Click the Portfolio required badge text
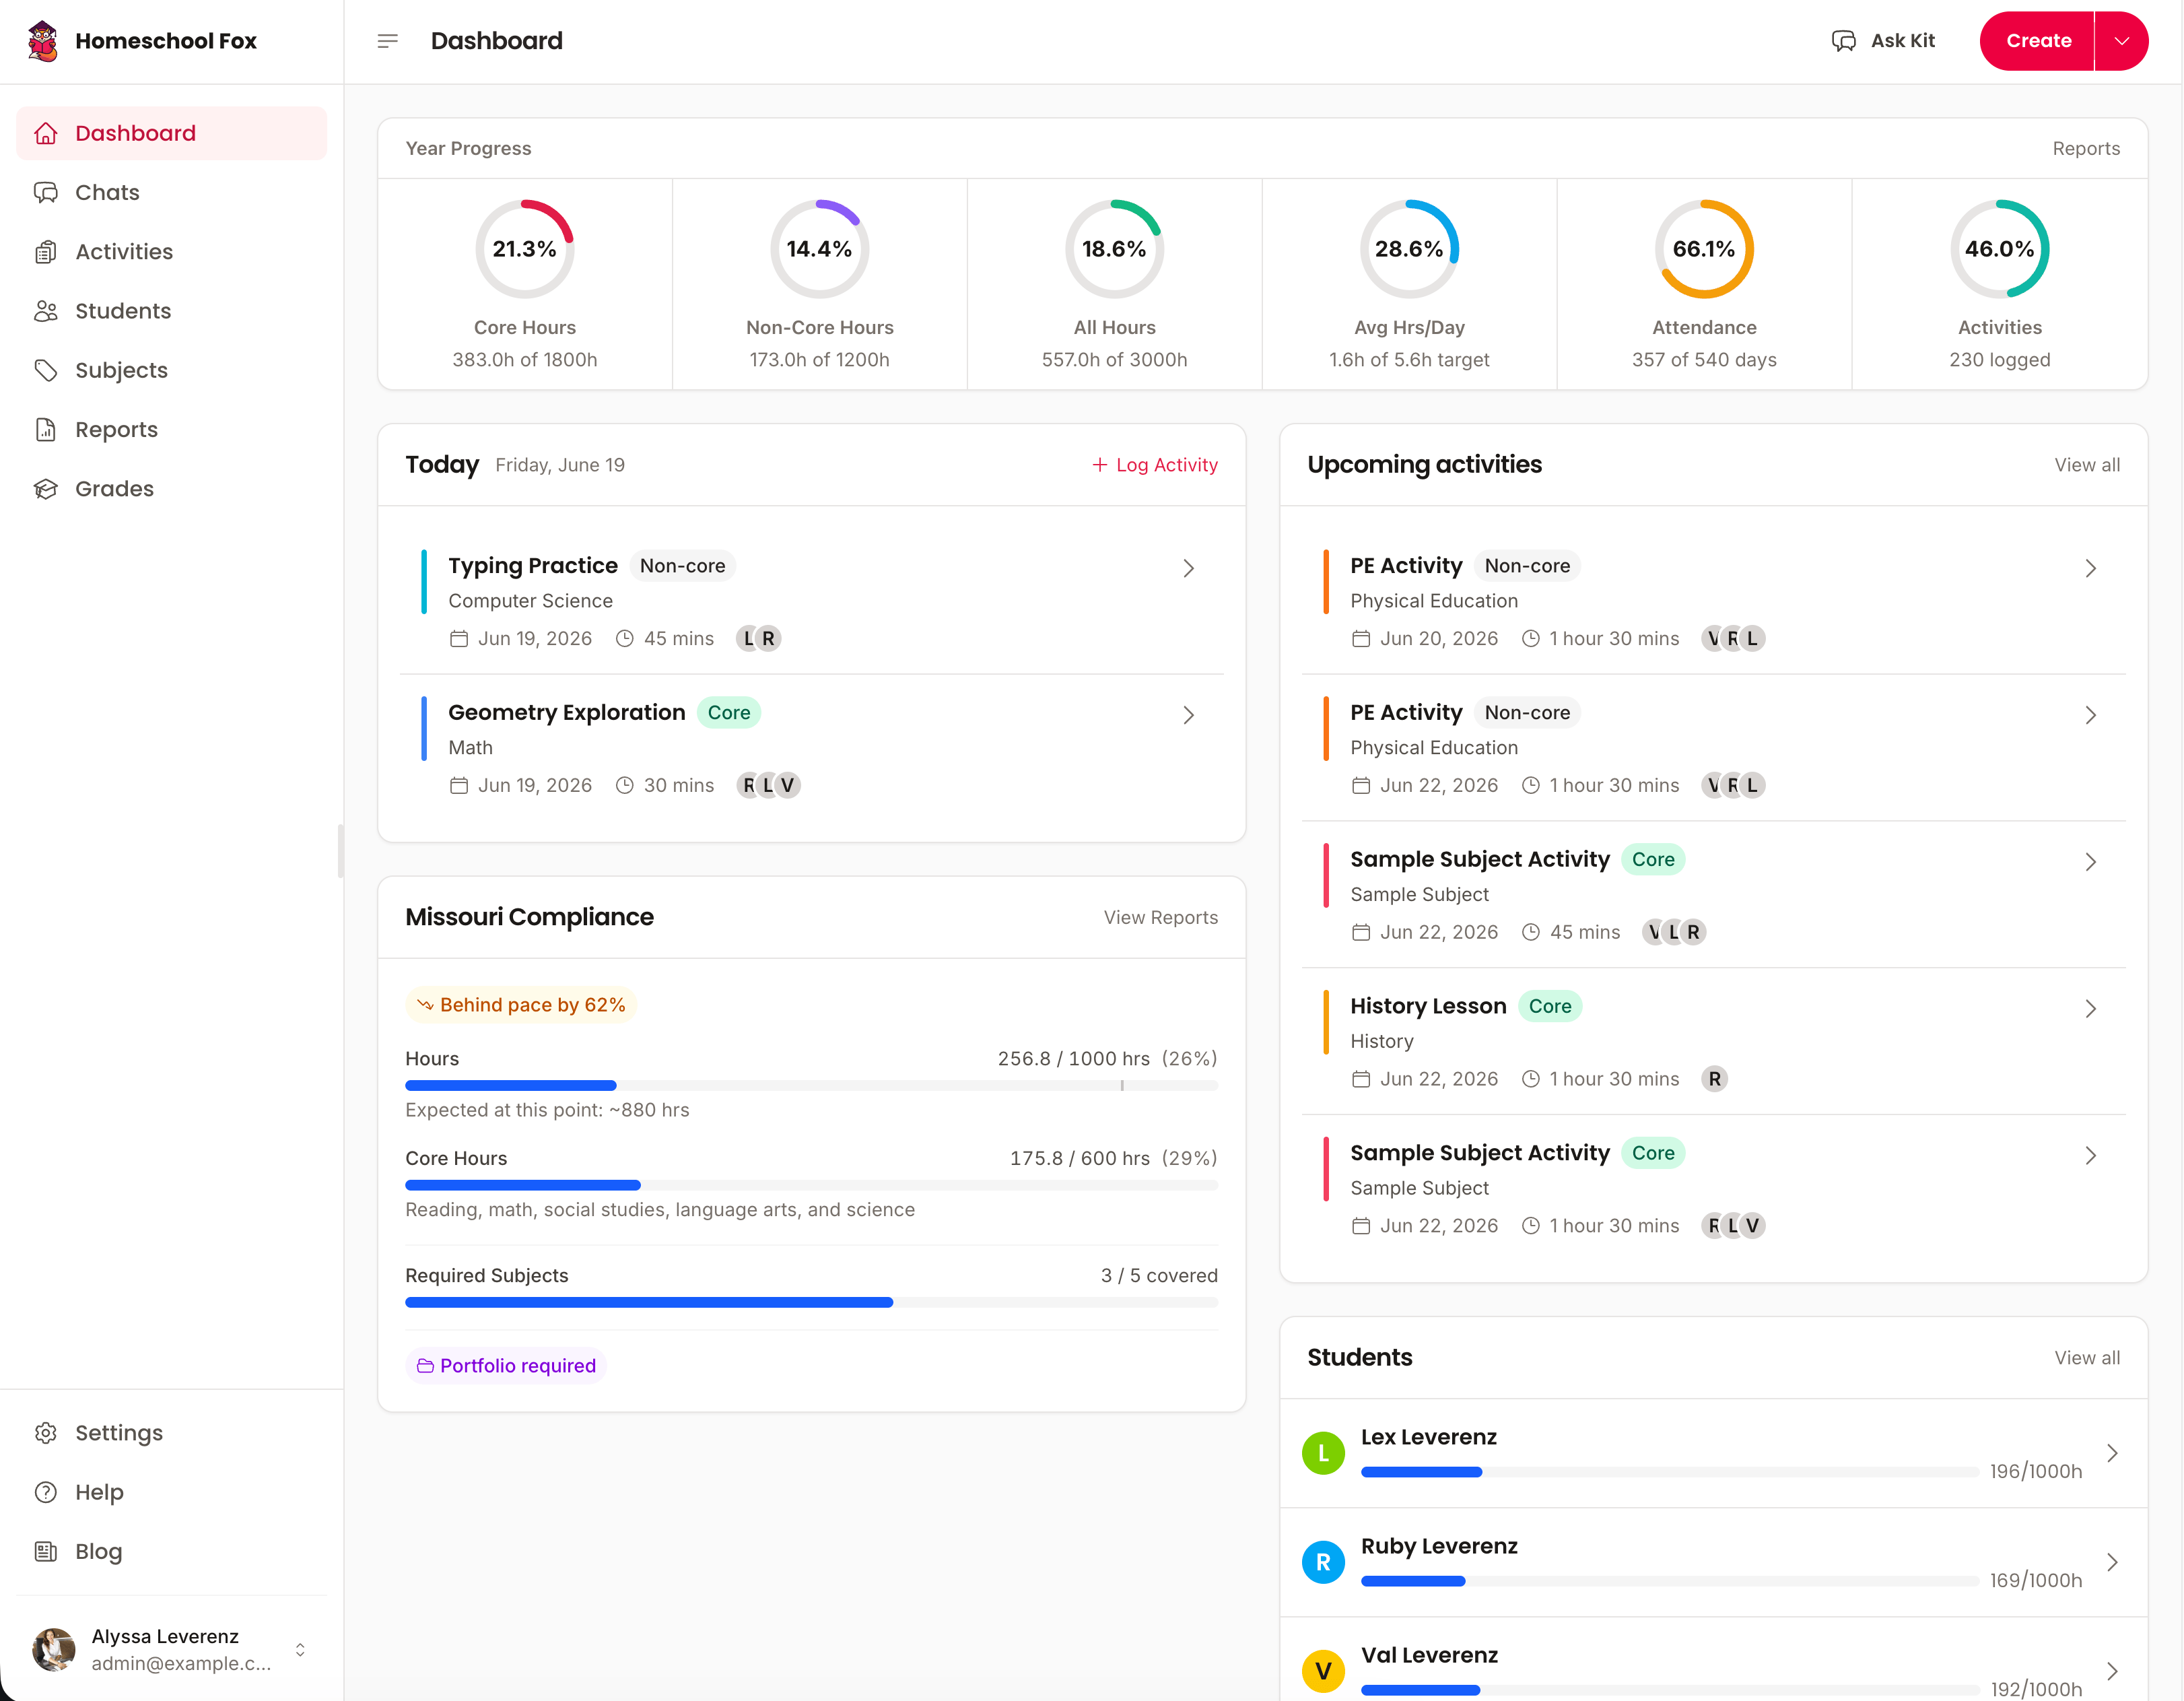 [x=518, y=1366]
